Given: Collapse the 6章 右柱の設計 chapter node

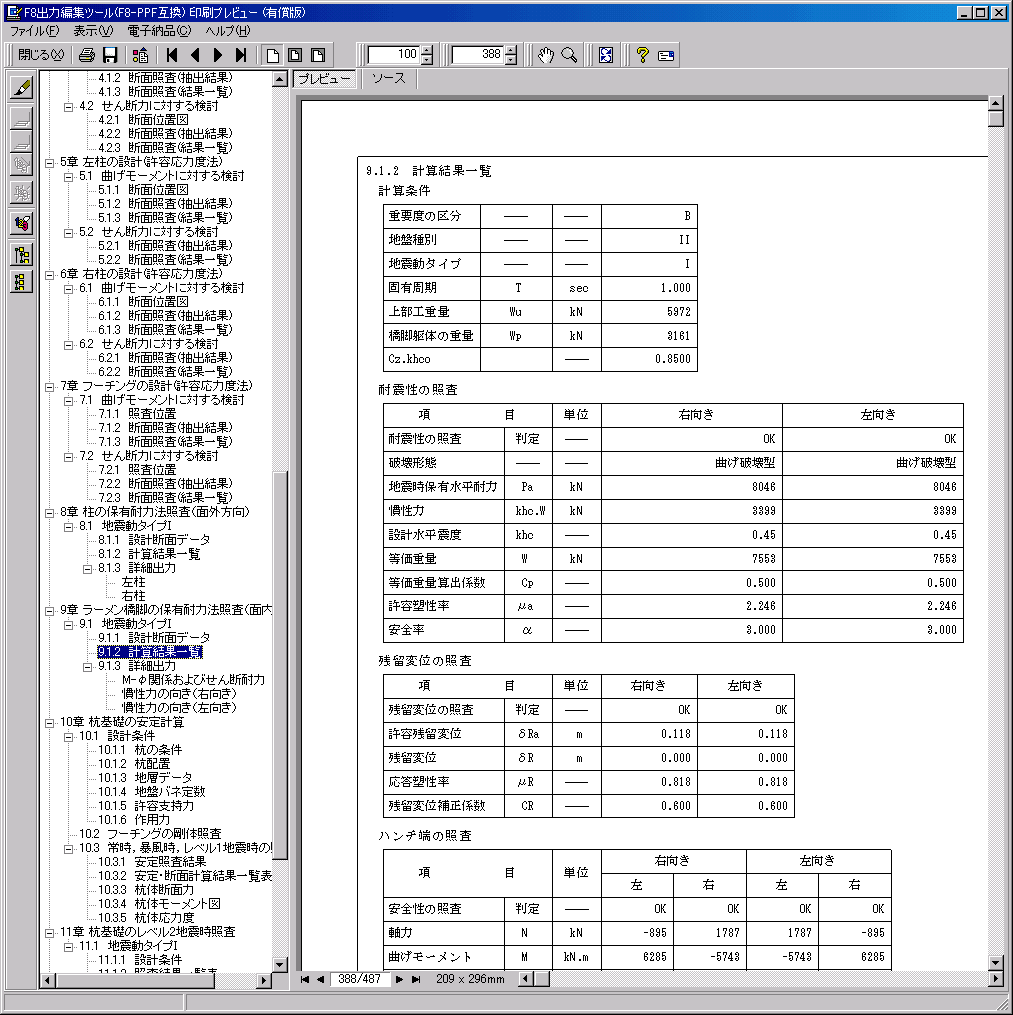Looking at the screenshot, I should click(49, 275).
